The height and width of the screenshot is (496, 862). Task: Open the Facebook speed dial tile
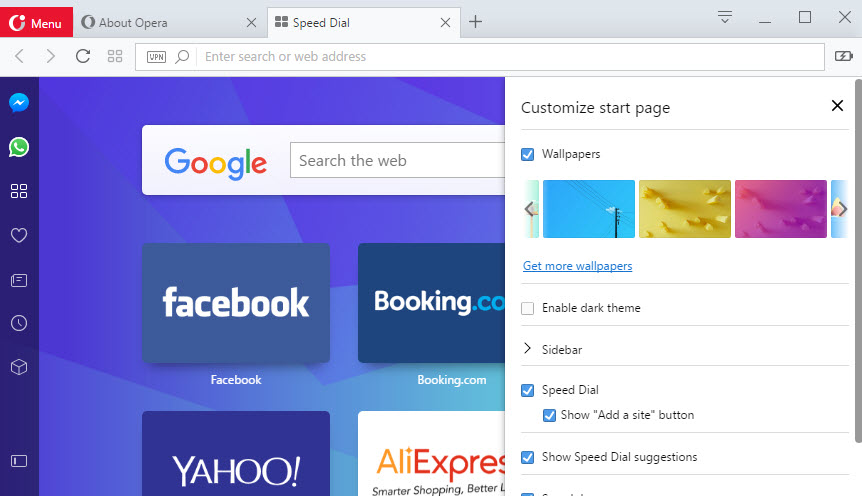(236, 303)
